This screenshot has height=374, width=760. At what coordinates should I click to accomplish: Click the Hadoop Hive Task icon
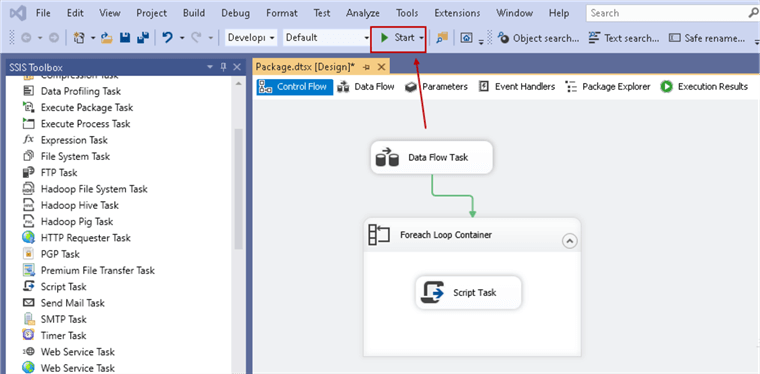click(x=29, y=205)
